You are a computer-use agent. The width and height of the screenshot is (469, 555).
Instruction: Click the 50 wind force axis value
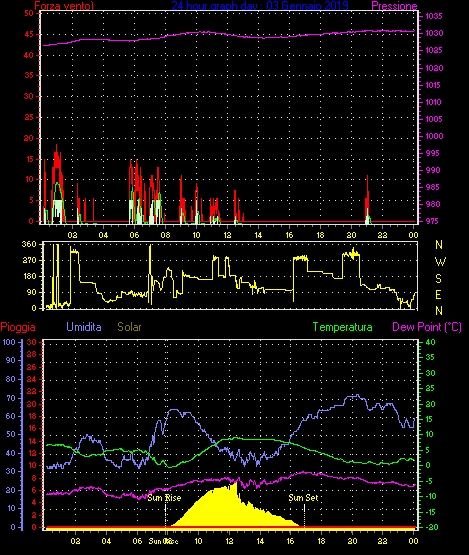point(29,13)
